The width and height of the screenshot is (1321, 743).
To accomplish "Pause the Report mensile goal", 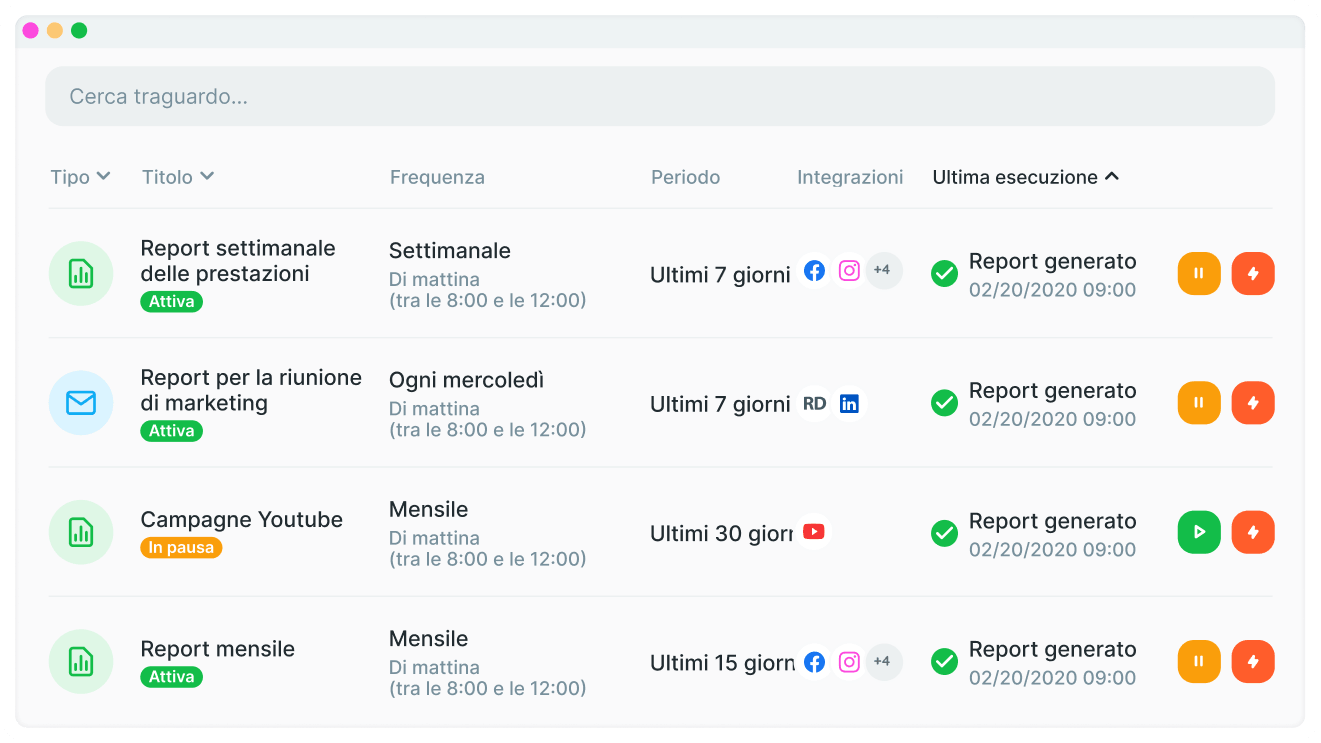I will click(1199, 661).
